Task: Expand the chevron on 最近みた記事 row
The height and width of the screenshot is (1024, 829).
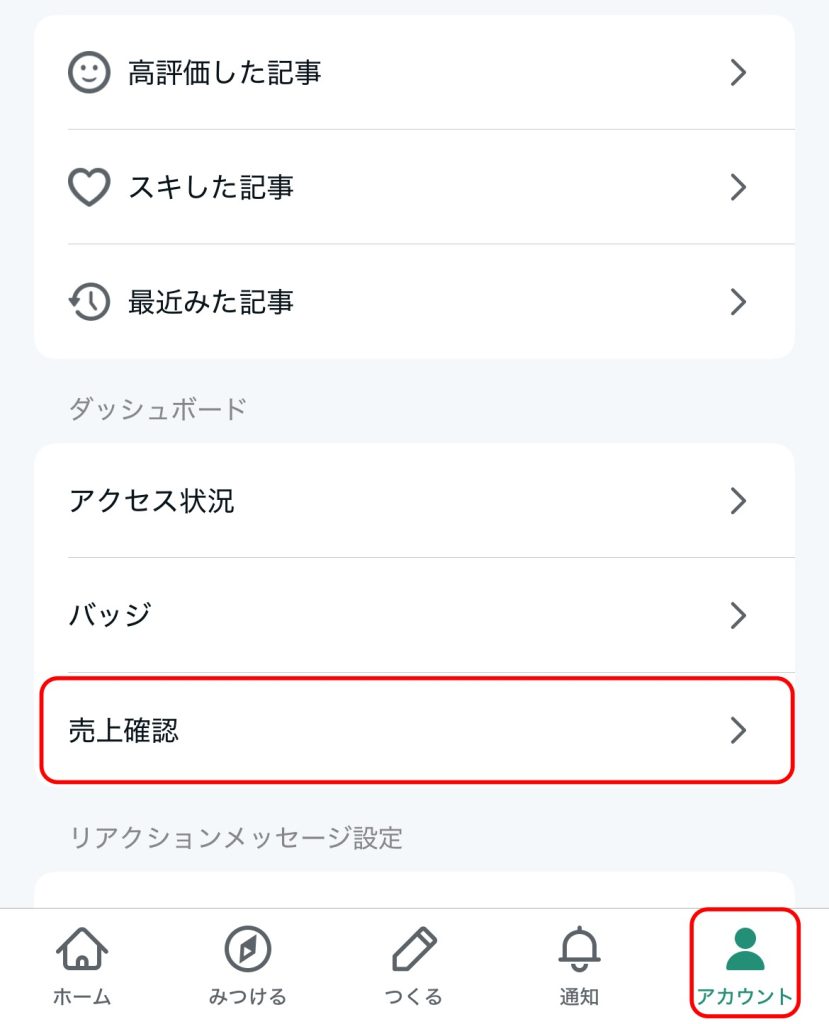Action: click(x=738, y=302)
